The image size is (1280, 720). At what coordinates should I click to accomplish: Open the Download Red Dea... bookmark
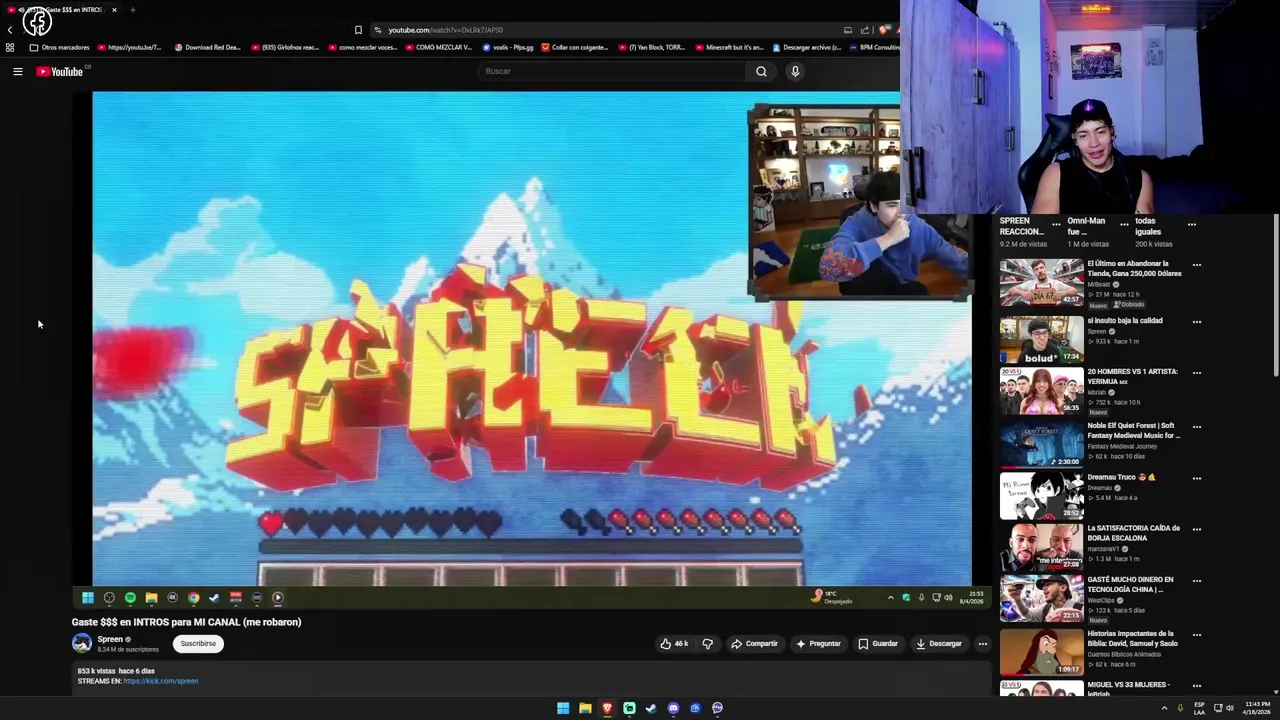(x=208, y=47)
